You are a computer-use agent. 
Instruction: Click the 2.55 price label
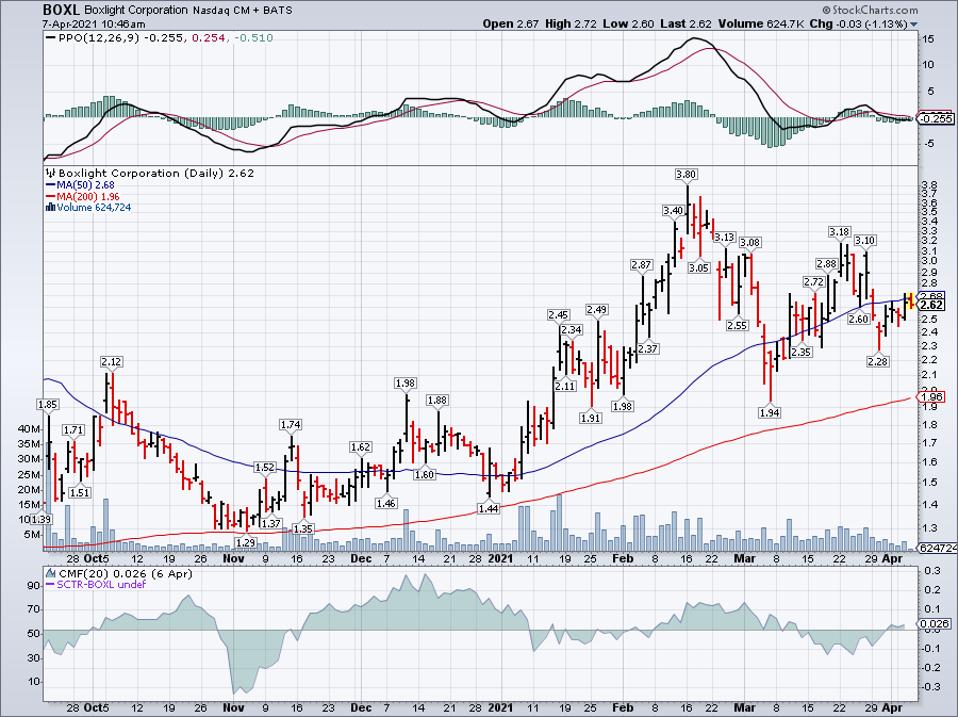click(x=737, y=326)
